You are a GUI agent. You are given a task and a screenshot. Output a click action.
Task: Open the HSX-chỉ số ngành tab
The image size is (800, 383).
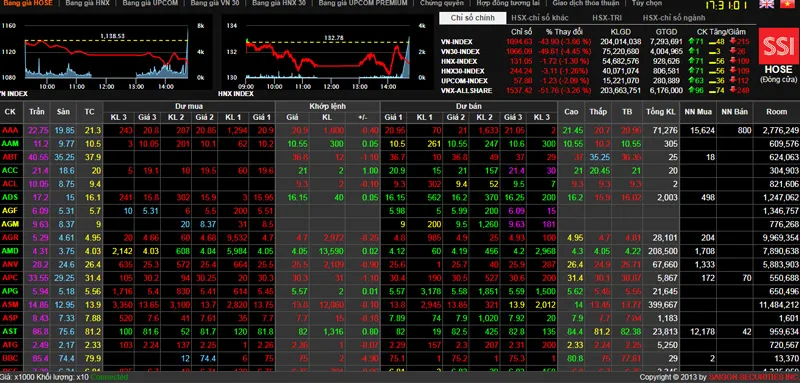pyautogui.click(x=673, y=18)
